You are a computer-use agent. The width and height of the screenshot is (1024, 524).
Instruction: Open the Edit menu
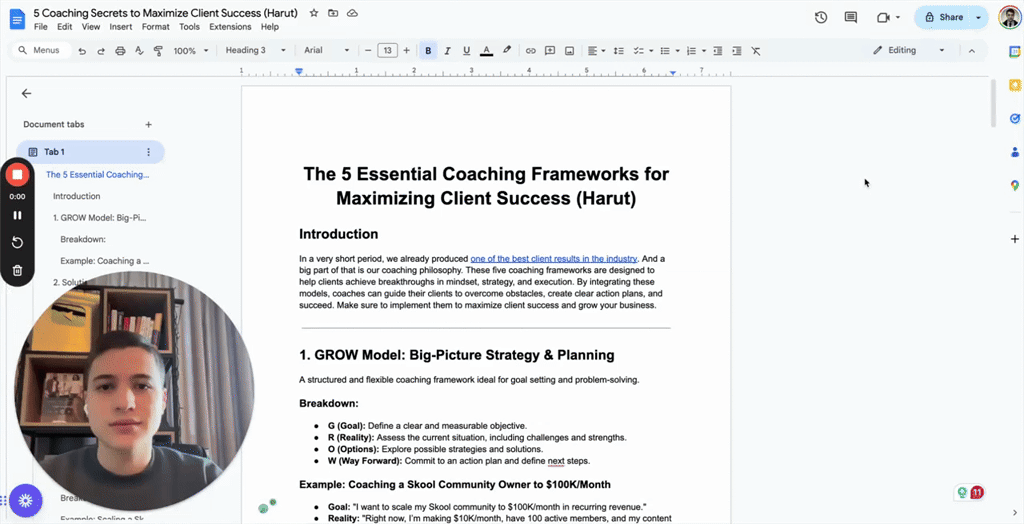[x=65, y=27]
